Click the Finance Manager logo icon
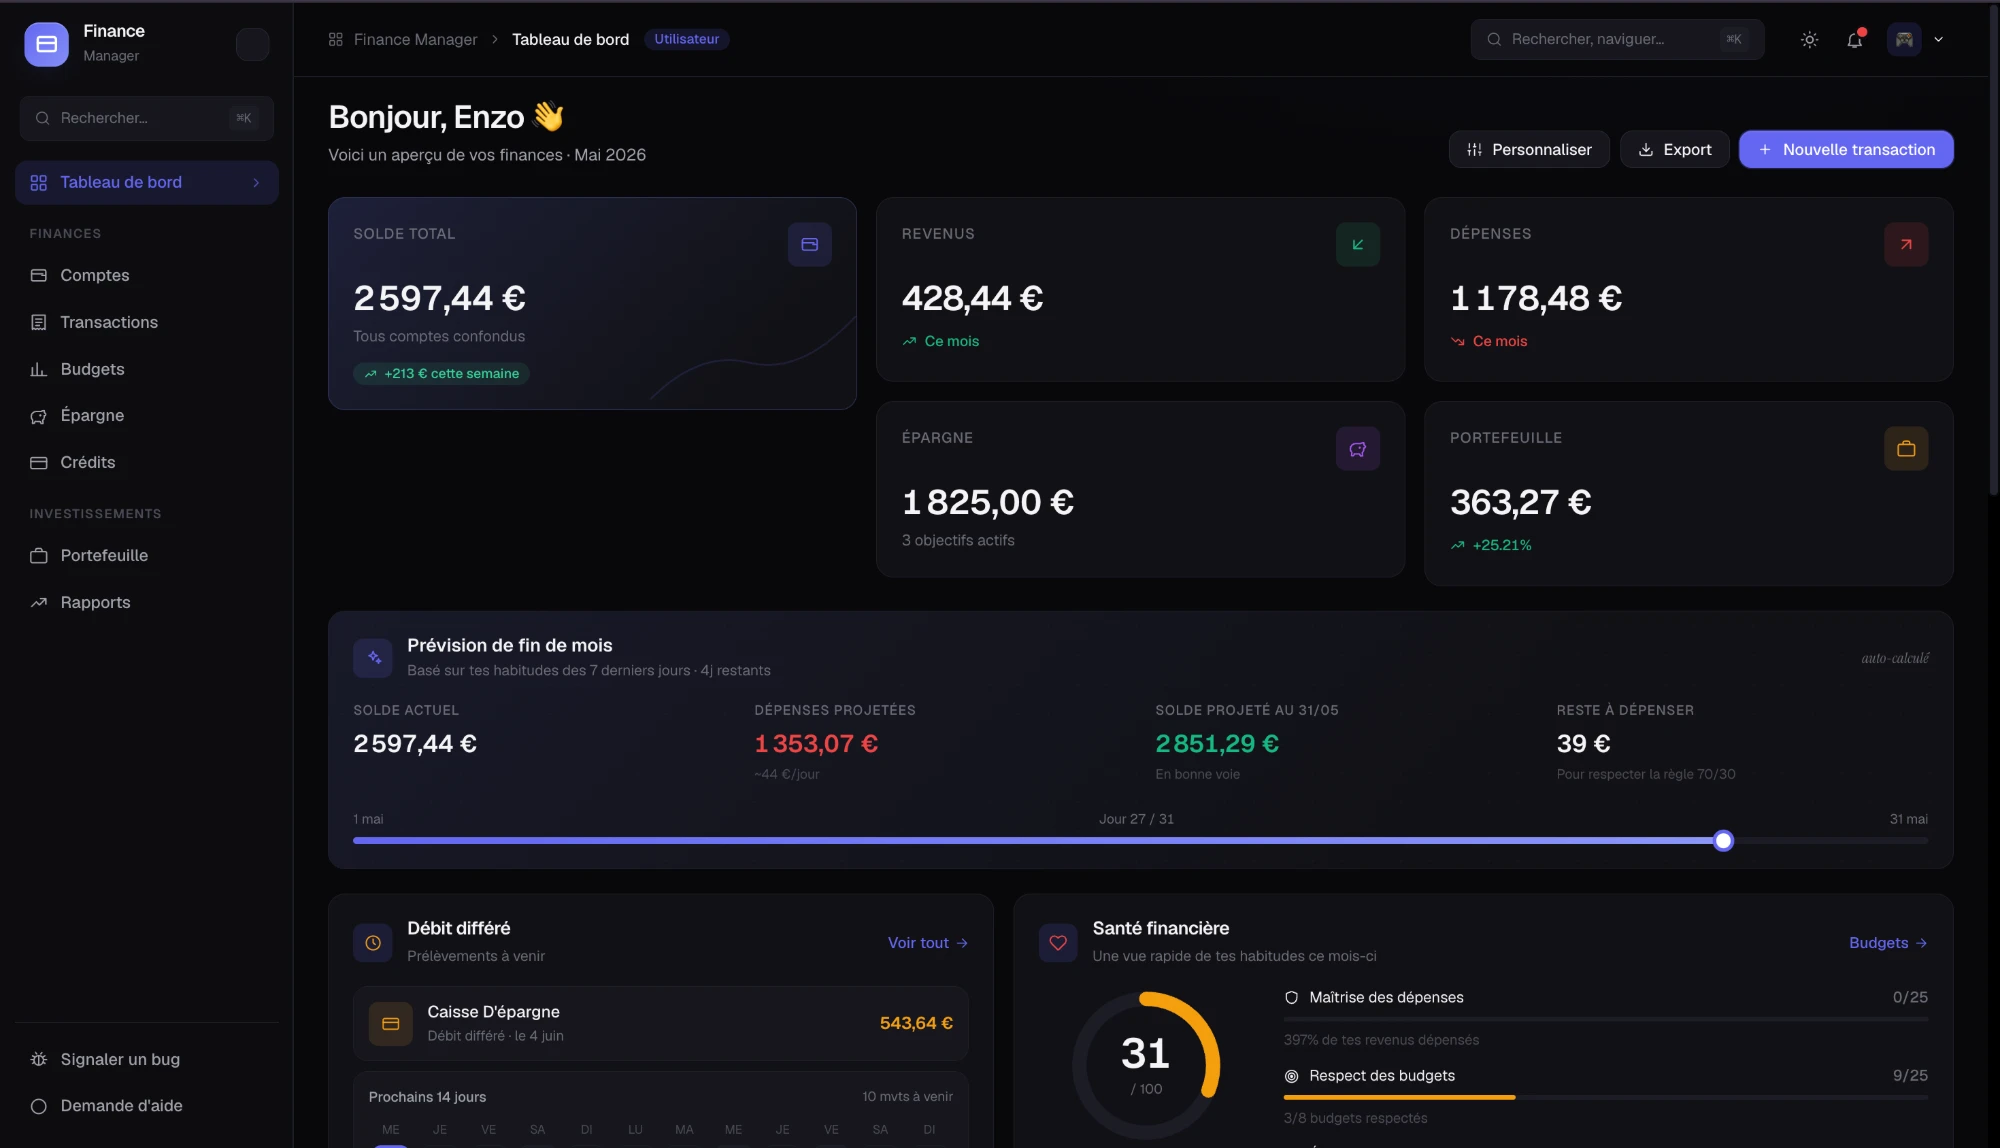Viewport: 2000px width, 1148px height. 46,44
